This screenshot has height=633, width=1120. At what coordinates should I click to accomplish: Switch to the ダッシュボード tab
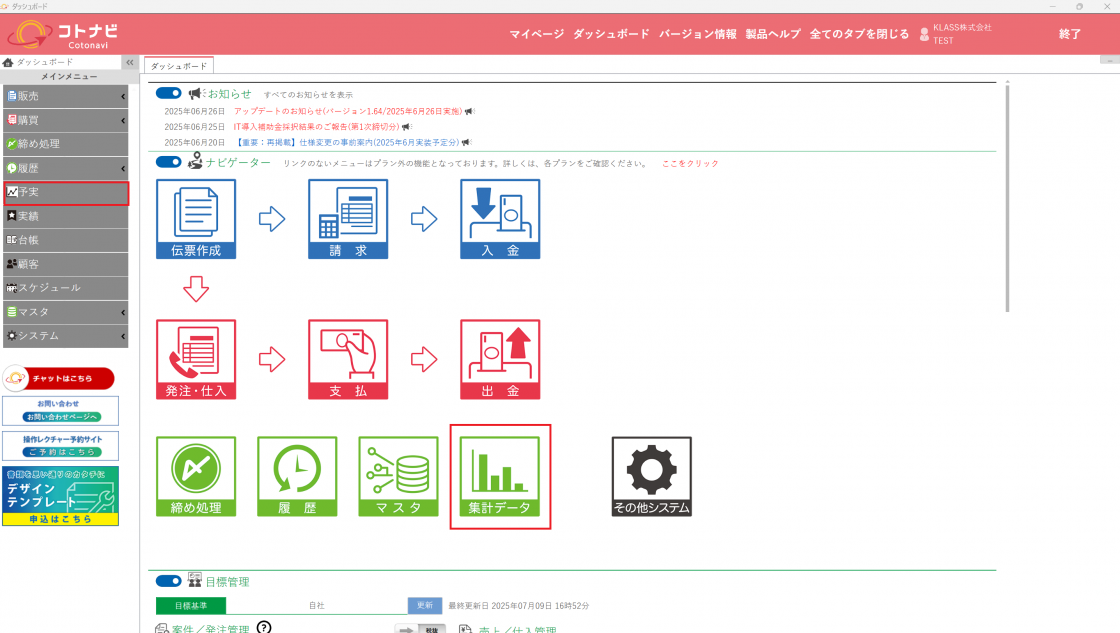(178, 66)
